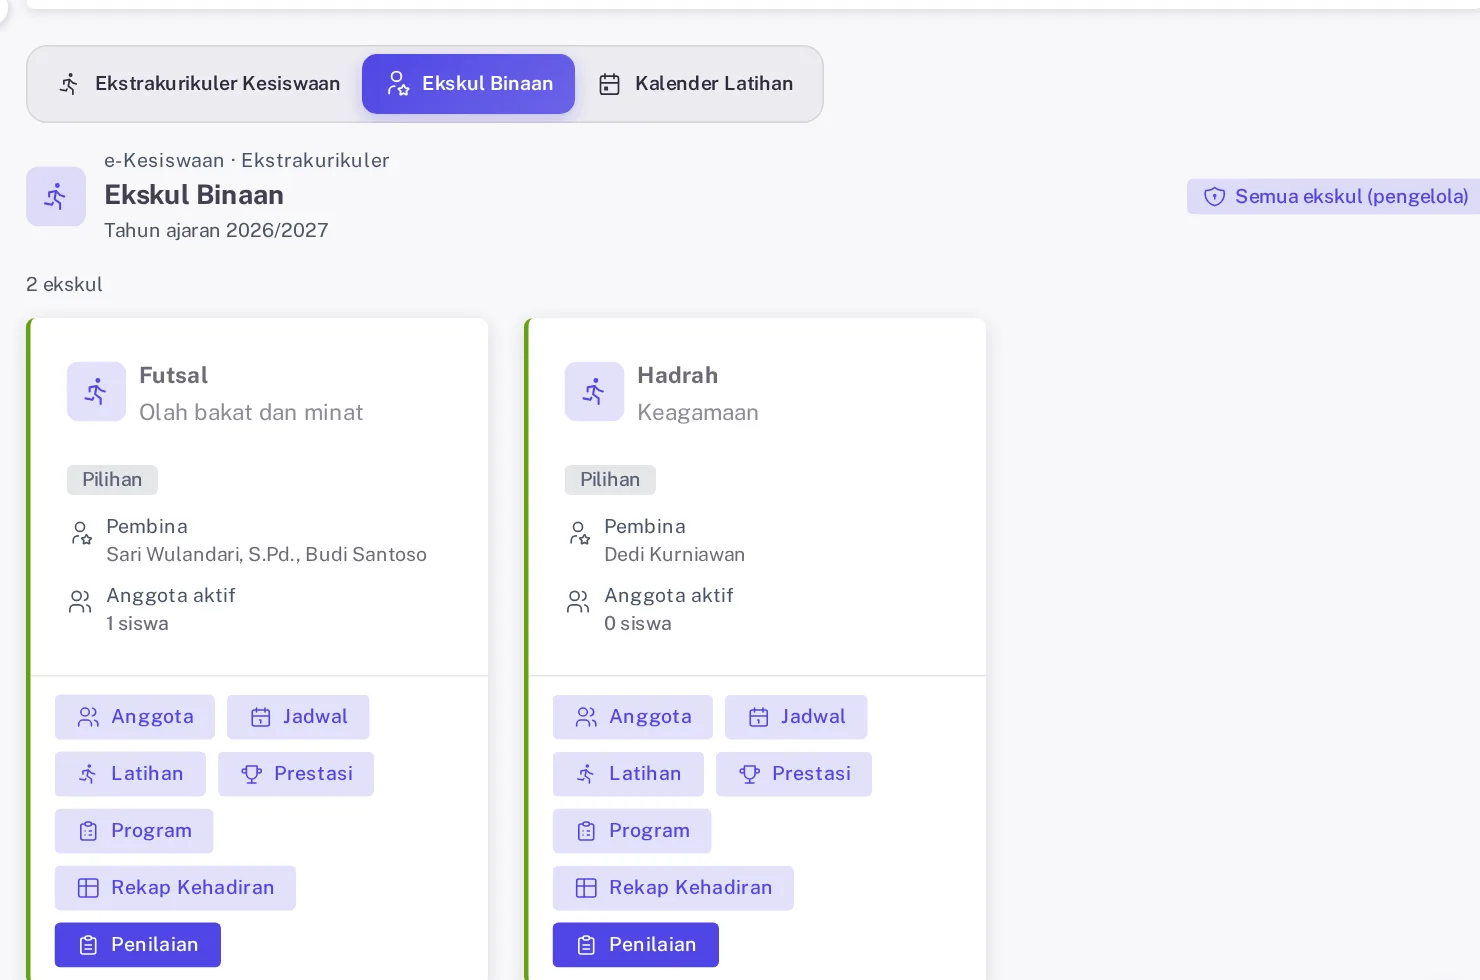
Task: Open Penilaian for Hadrah
Action: pos(636,945)
